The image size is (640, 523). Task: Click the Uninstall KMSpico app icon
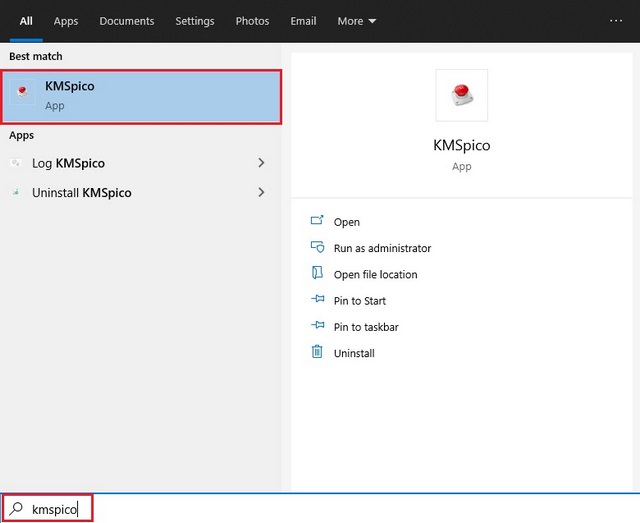pos(16,192)
